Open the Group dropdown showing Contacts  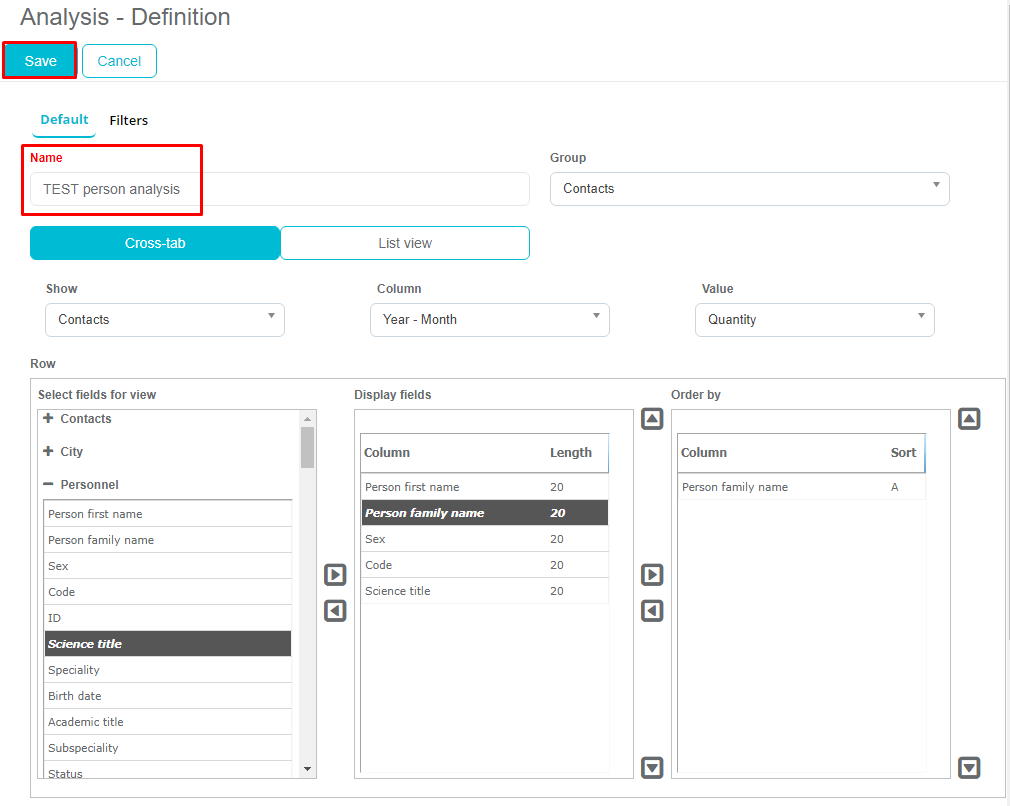pyautogui.click(x=749, y=189)
